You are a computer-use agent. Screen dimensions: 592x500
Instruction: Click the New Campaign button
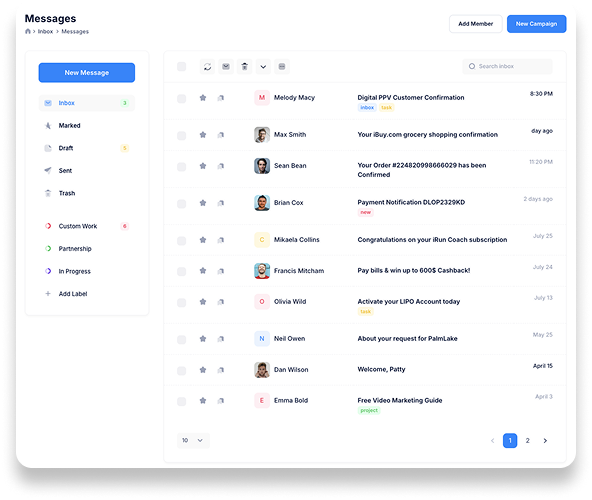[536, 24]
